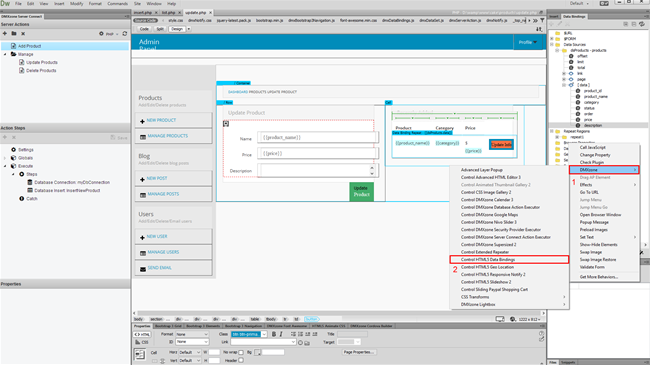Open the Bg color swatch picker
The width and height of the screenshot is (650, 365).
257,353
